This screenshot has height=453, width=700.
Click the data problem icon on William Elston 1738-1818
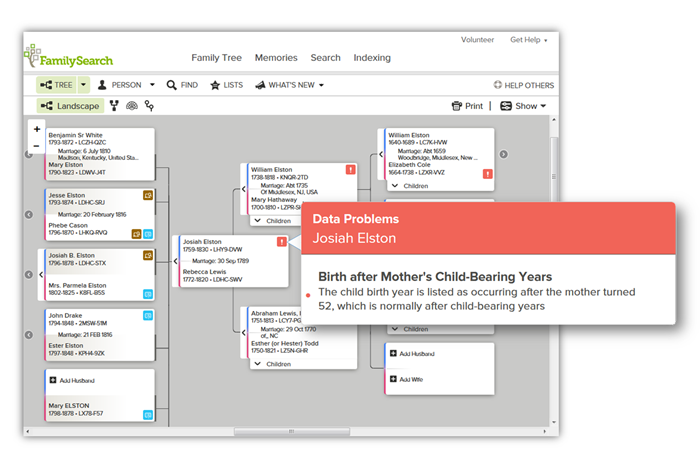(x=350, y=170)
